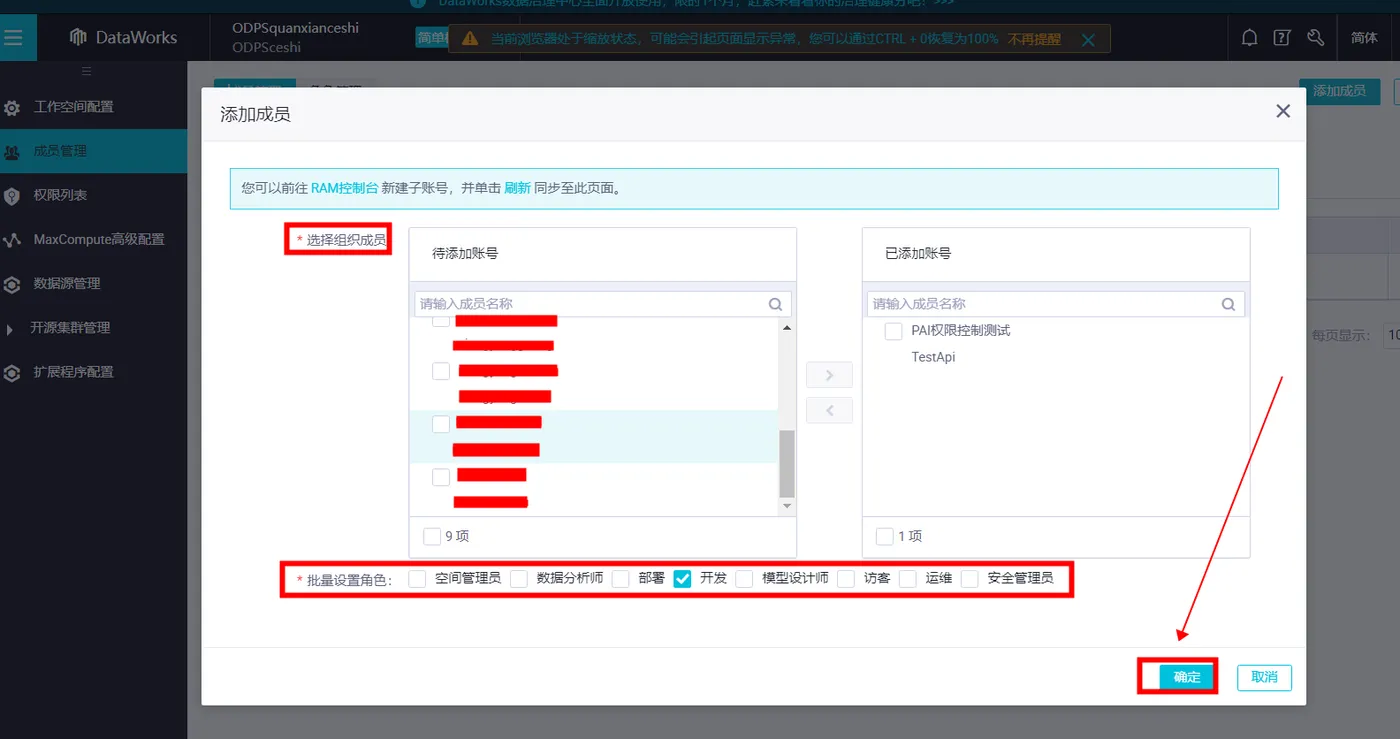Screen dimensions: 1400x739
Task: Click the 刷新 link
Action: point(517,188)
